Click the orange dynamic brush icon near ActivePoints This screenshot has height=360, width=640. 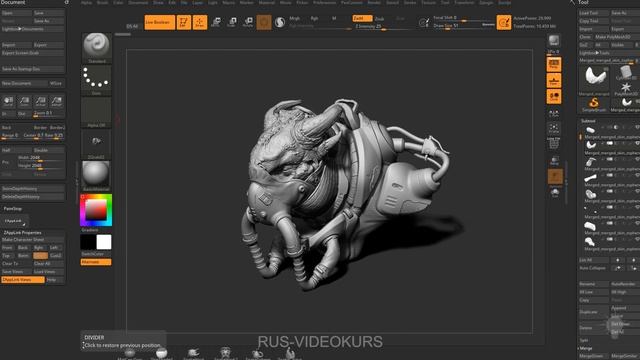point(504,22)
